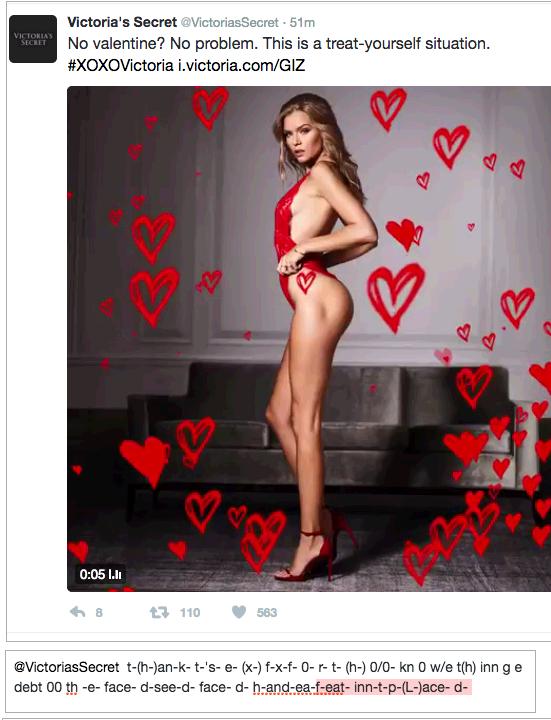Image resolution: width=551 pixels, height=720 pixels.
Task: Click the @VictoriasSecret mention in reply box
Action: pyautogui.click(x=67, y=667)
